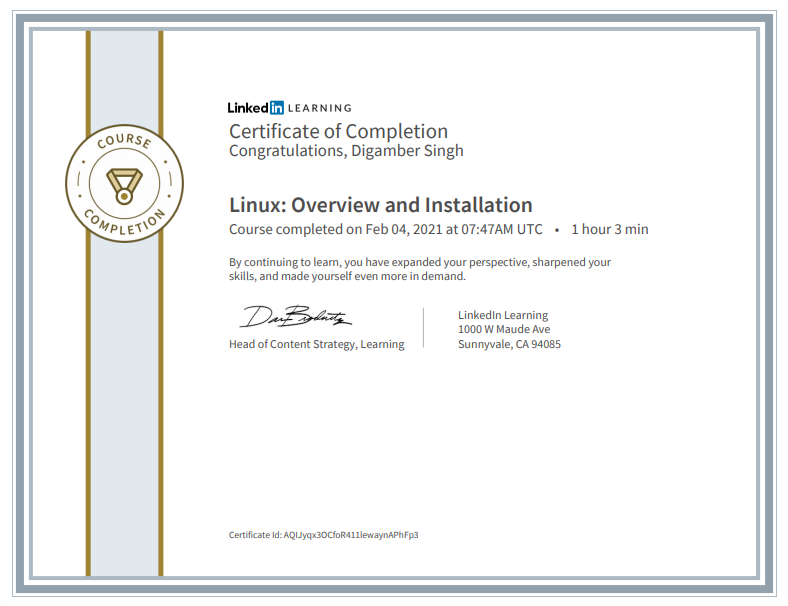Click the "By continuing to learn" paragraph
The image size is (788, 606).
point(419,269)
